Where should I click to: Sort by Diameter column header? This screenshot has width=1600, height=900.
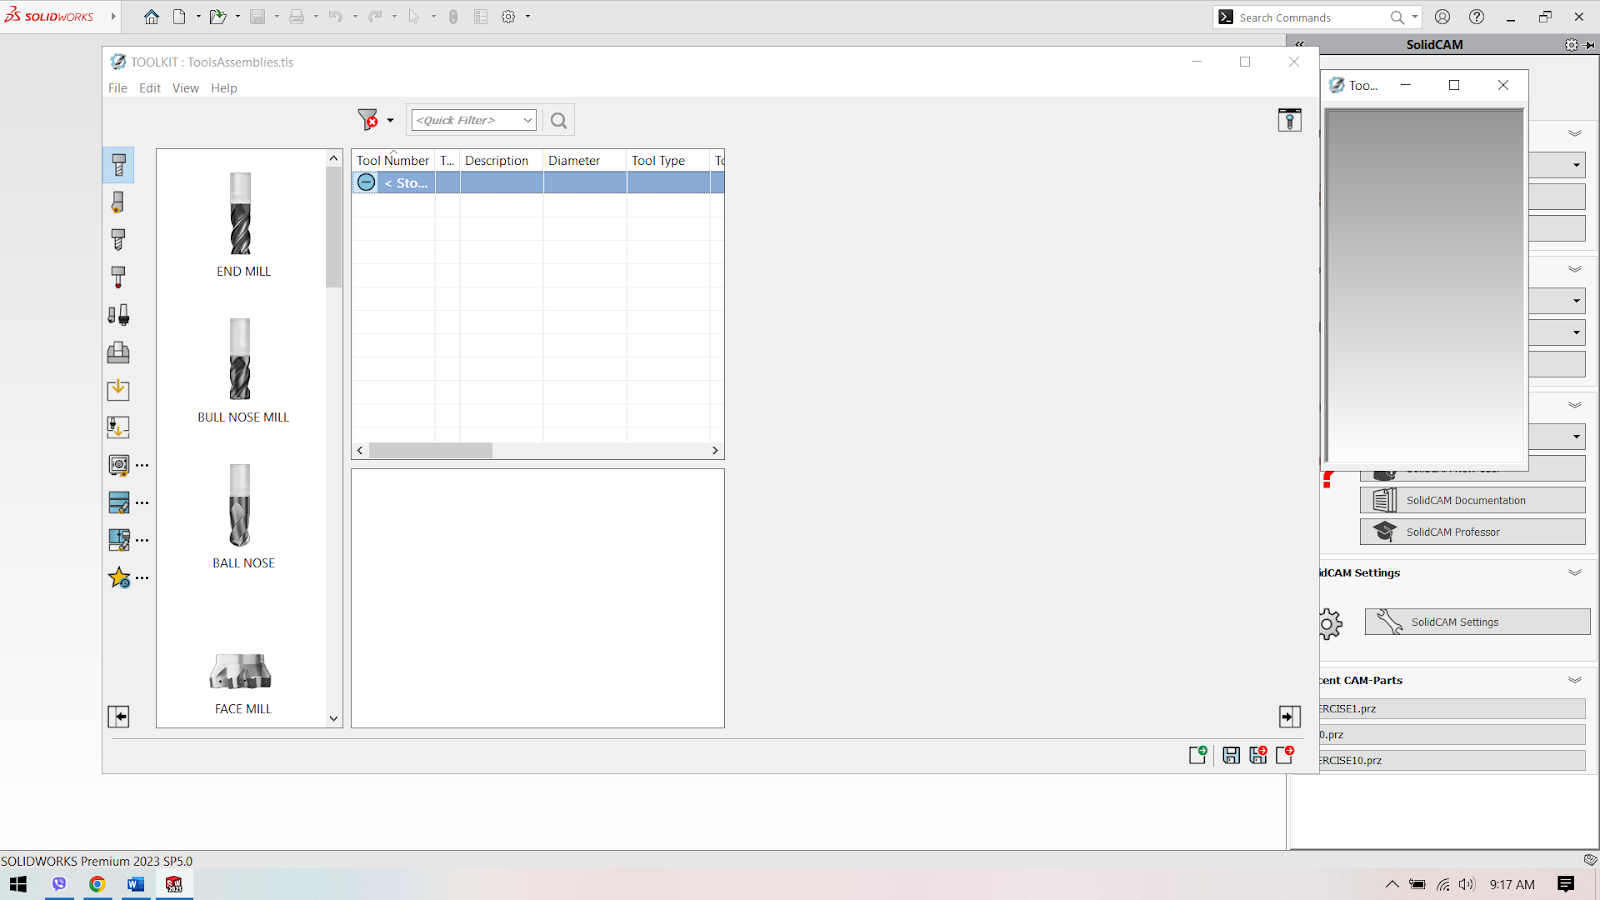[x=585, y=160]
